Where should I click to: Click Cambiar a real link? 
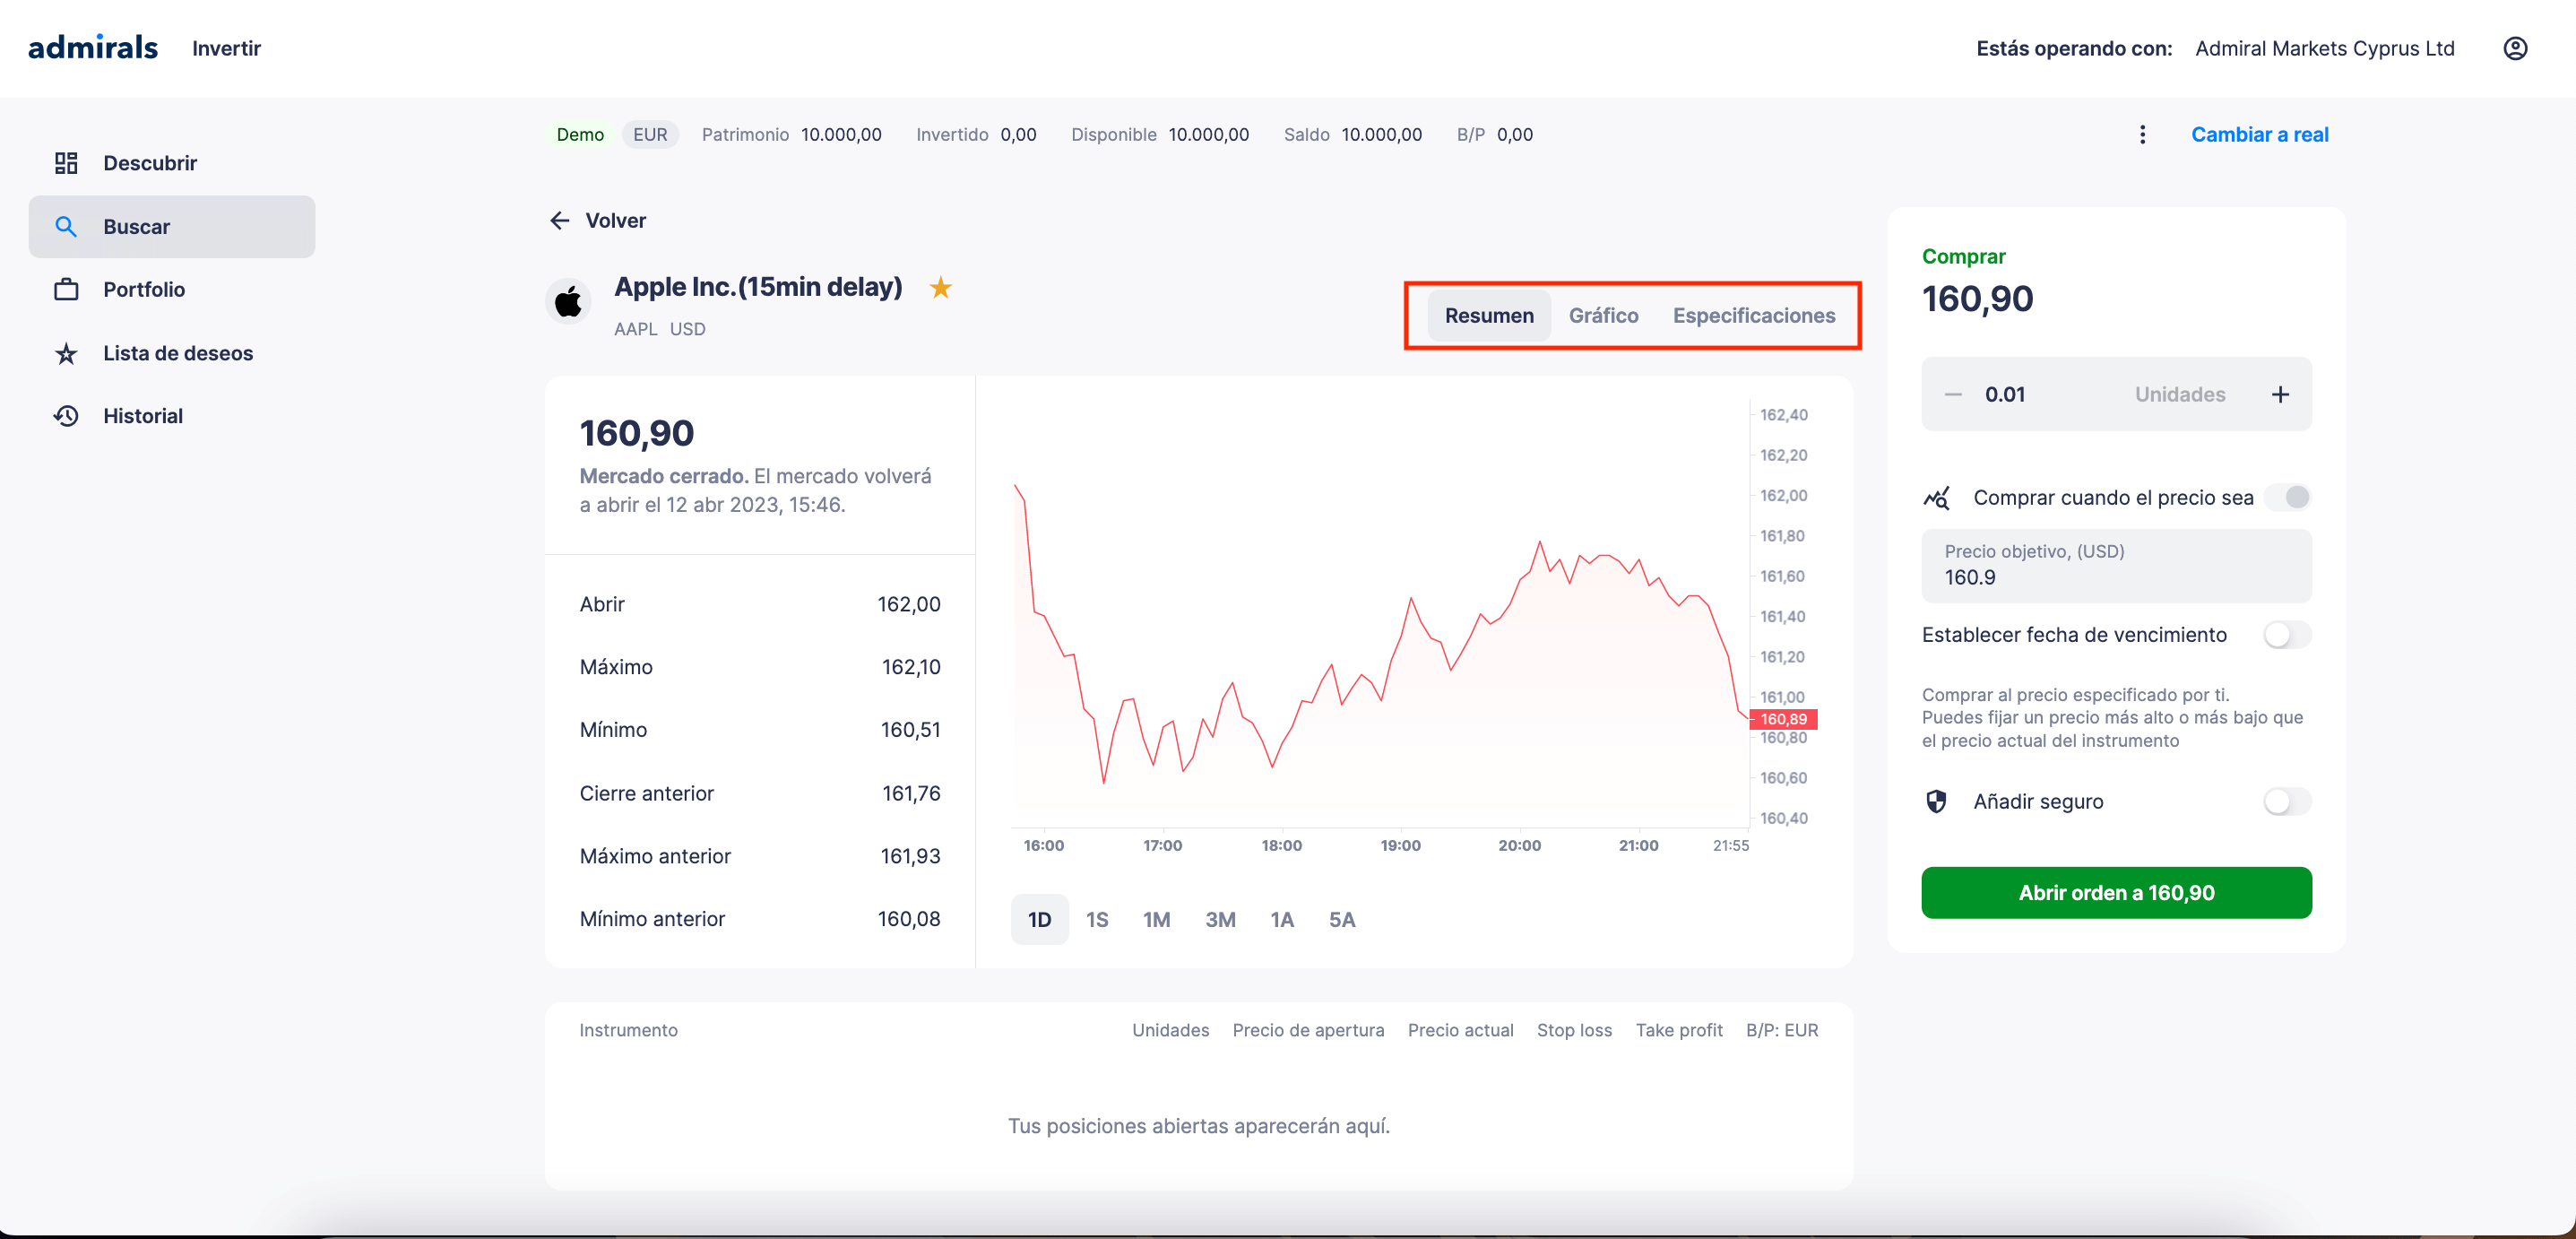click(2259, 134)
